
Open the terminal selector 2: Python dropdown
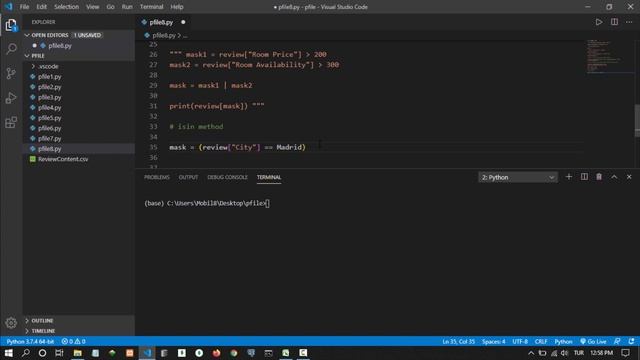pos(518,177)
